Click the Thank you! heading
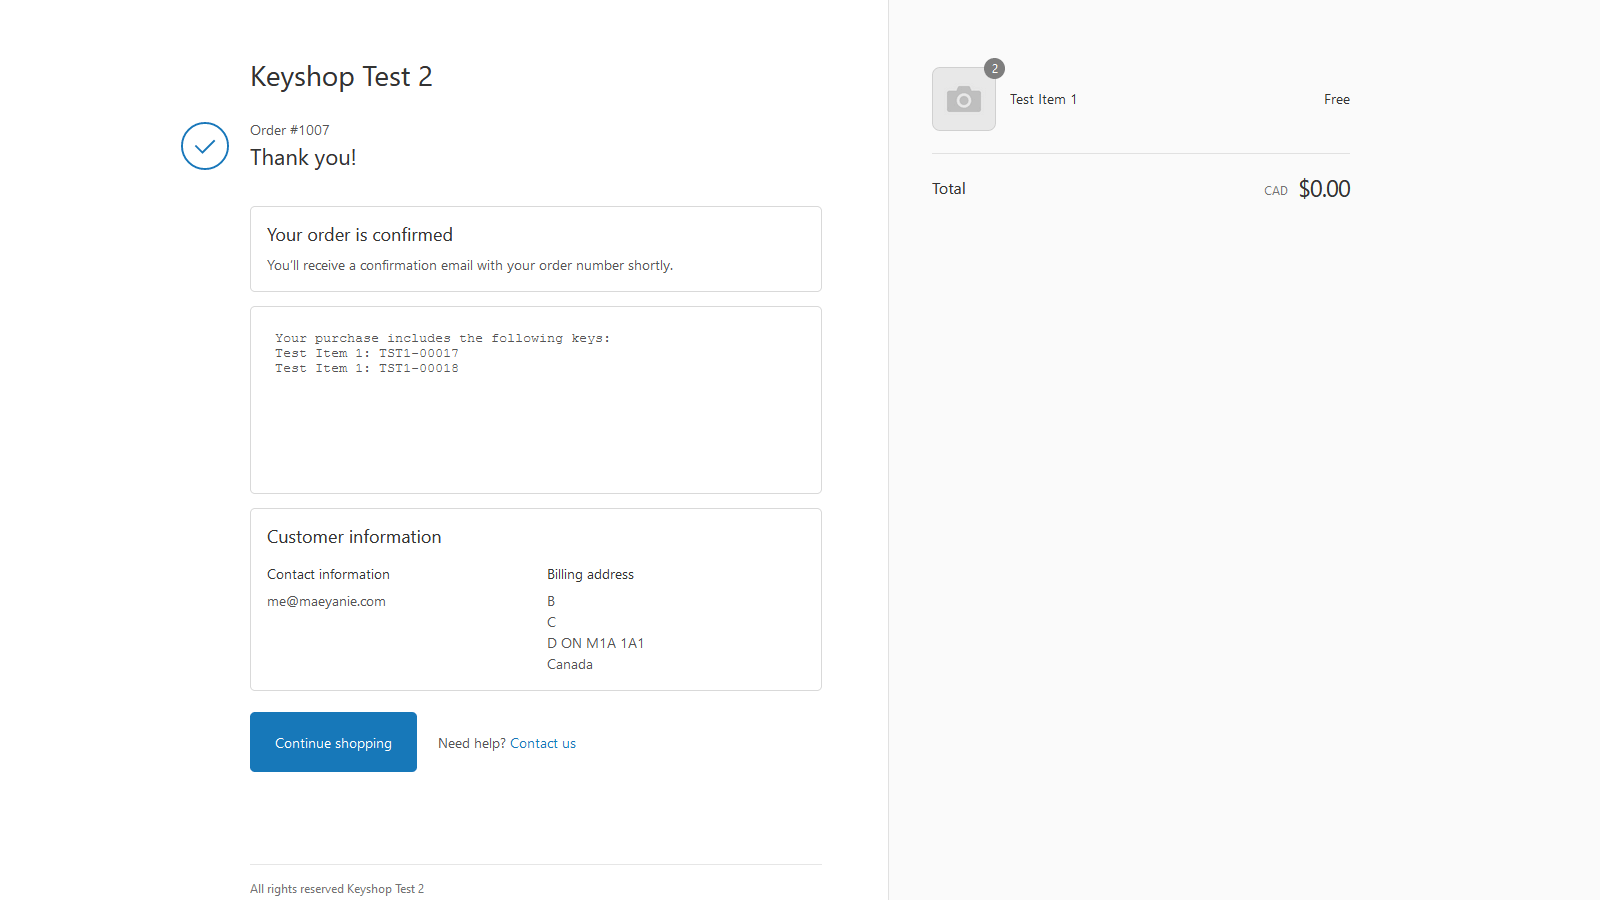1600x900 pixels. tap(303, 158)
